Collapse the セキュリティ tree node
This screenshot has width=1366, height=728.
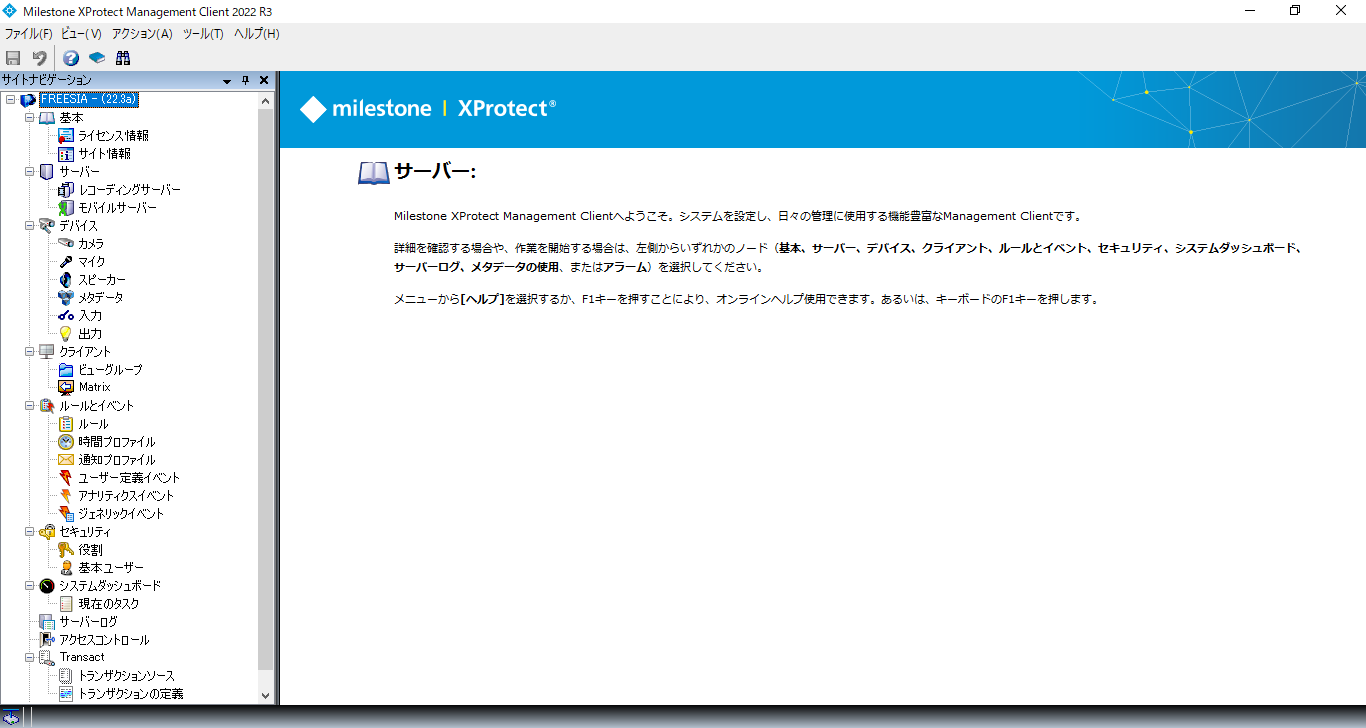click(x=30, y=532)
